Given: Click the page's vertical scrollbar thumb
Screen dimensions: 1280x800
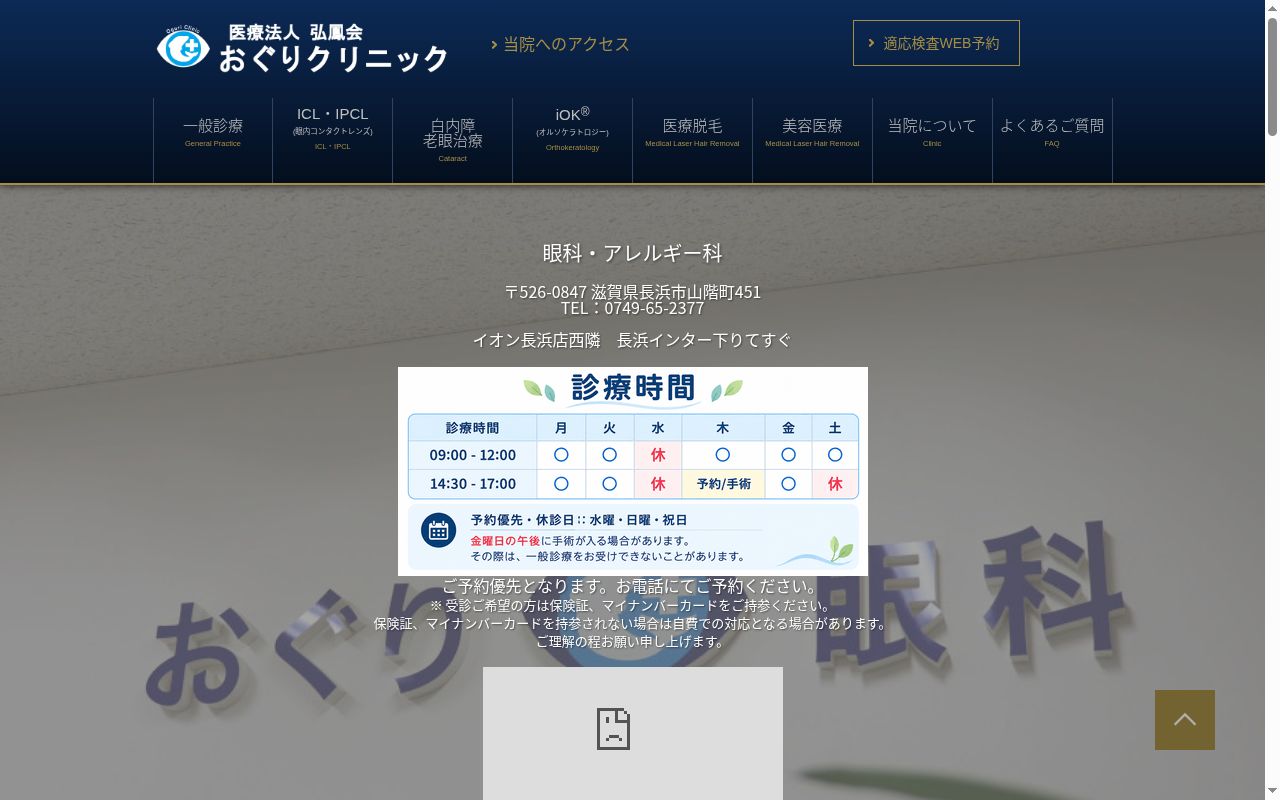Looking at the screenshot, I should pyautogui.click(x=1272, y=75).
